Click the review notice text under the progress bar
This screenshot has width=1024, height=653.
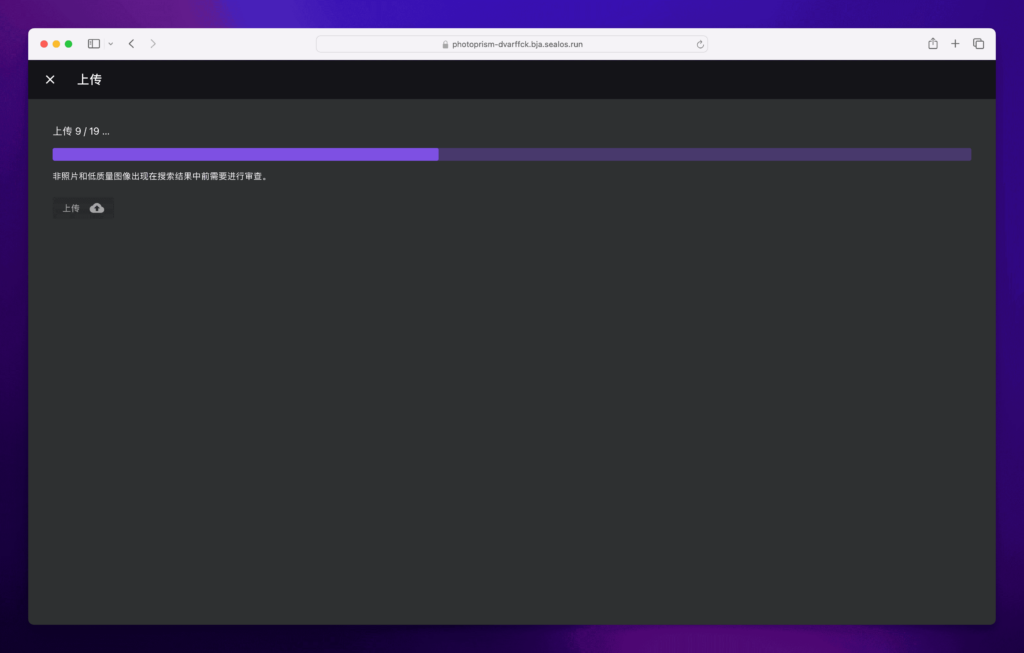pos(160,176)
